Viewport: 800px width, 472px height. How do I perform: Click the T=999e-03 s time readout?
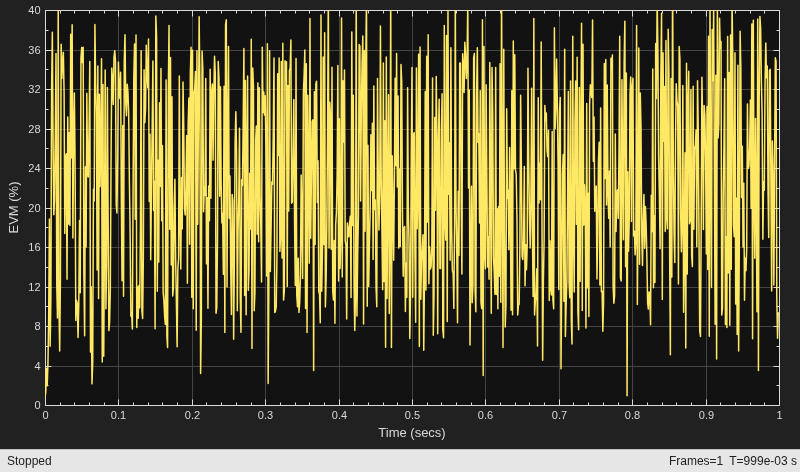pos(763,461)
